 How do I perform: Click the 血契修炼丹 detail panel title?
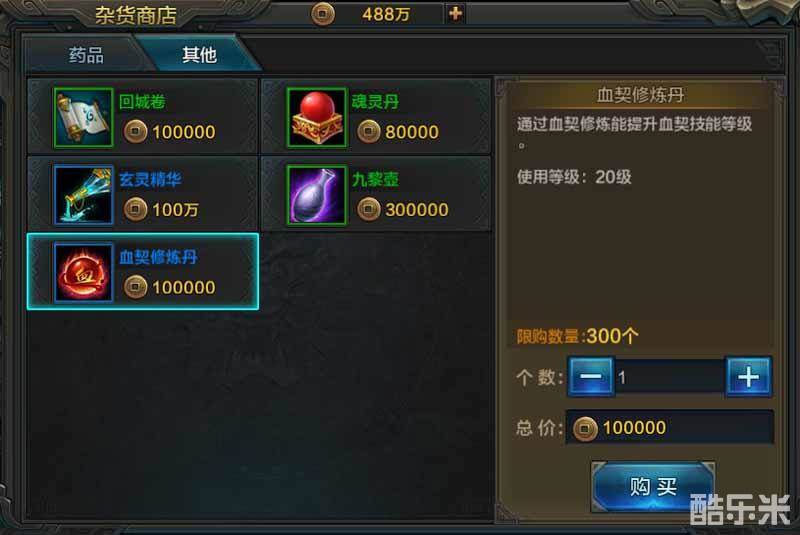click(640, 95)
